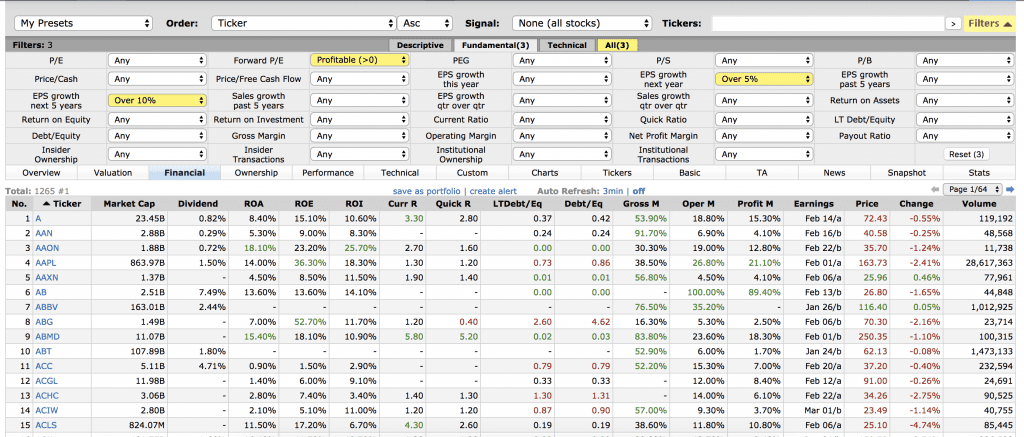This screenshot has height=437, width=1024.
Task: Click the gray previous page arrow
Action: (x=936, y=189)
